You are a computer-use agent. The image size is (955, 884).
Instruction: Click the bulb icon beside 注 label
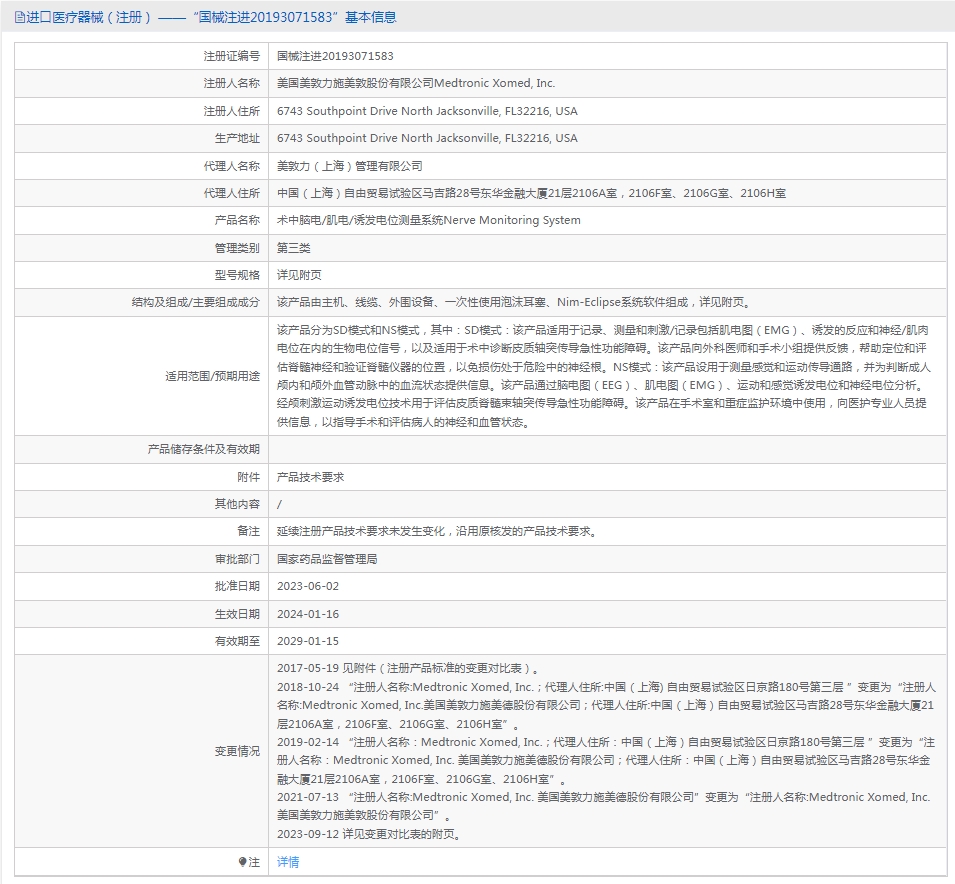click(x=242, y=861)
